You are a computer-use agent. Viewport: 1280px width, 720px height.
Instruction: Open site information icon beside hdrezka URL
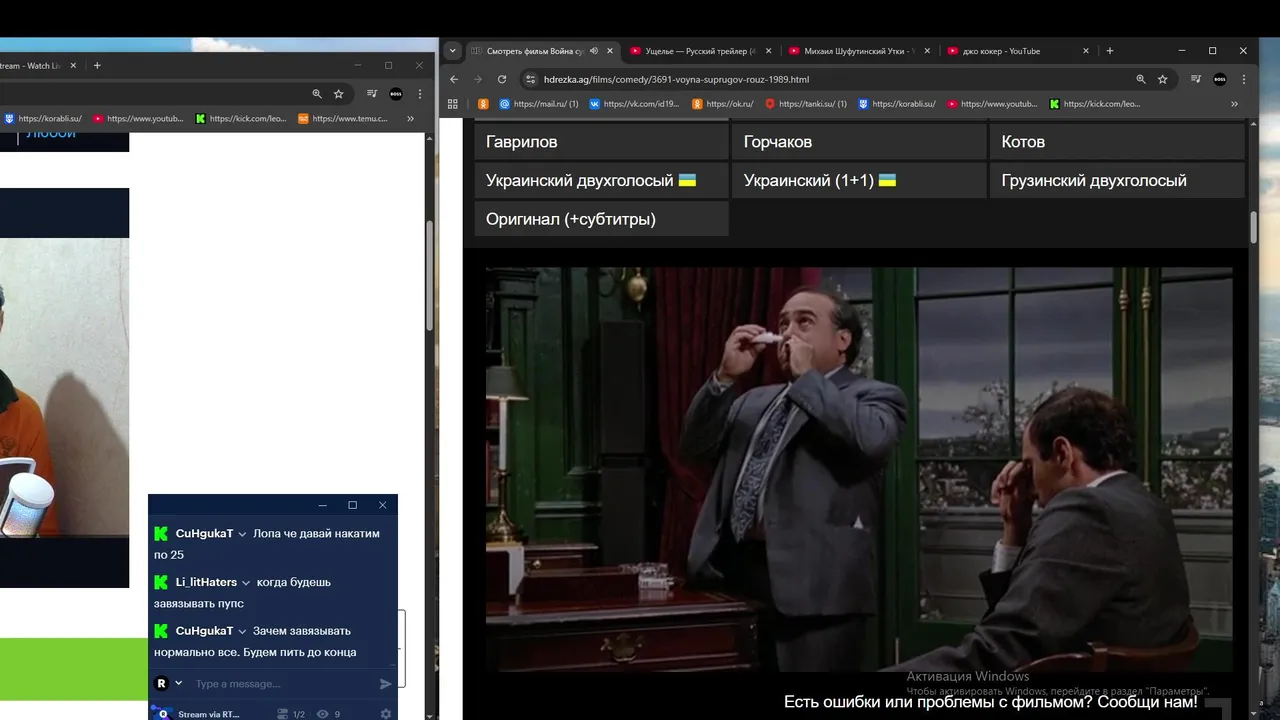[x=531, y=79]
